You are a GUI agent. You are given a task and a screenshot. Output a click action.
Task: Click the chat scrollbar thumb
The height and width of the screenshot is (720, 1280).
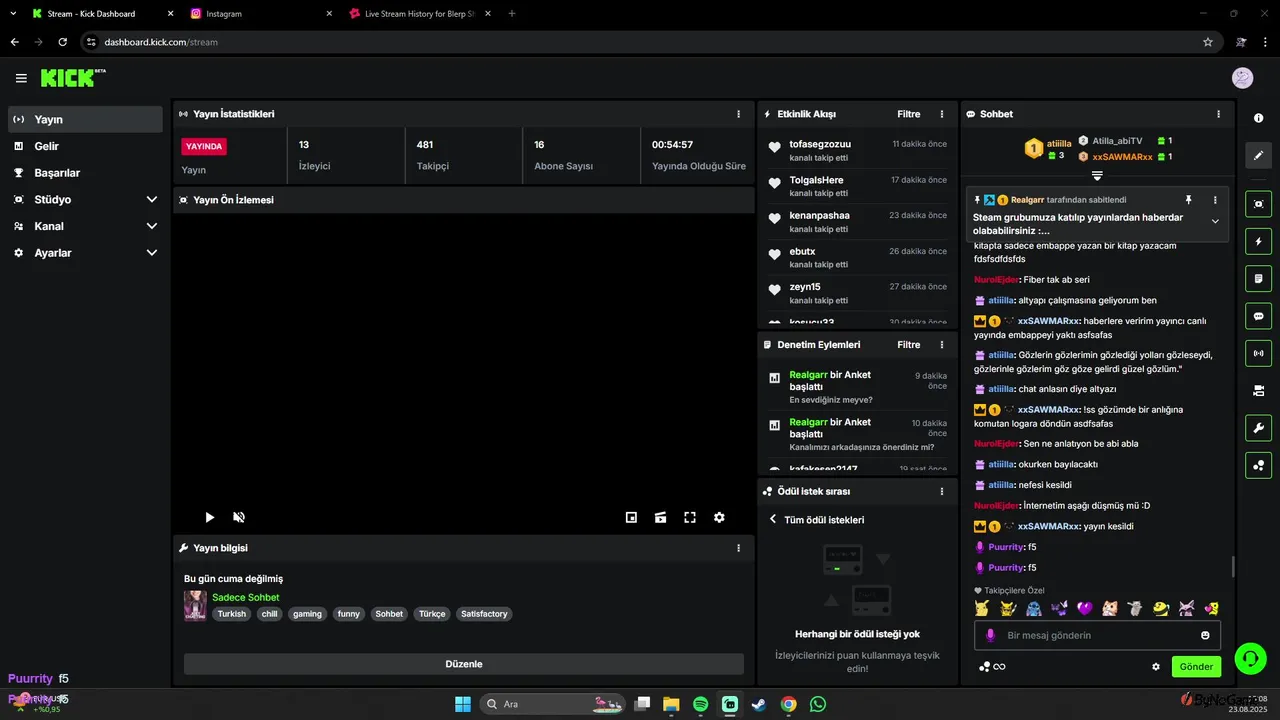click(1232, 567)
